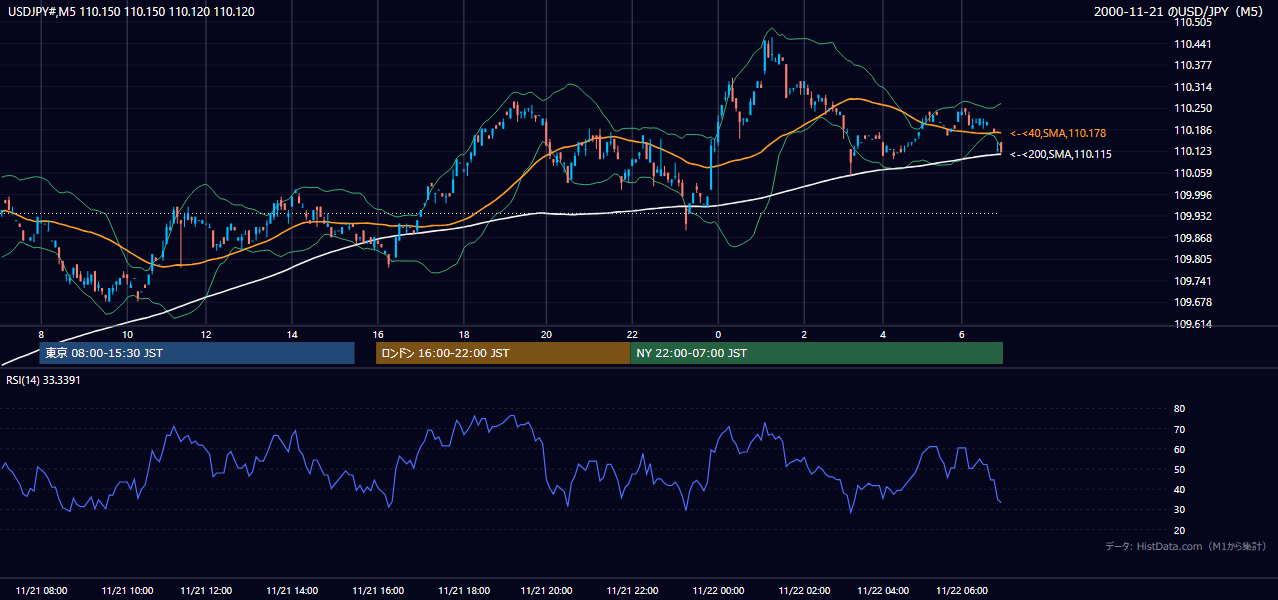Click RSI scale level 70
Screen dimensions: 1278x600
point(1179,429)
